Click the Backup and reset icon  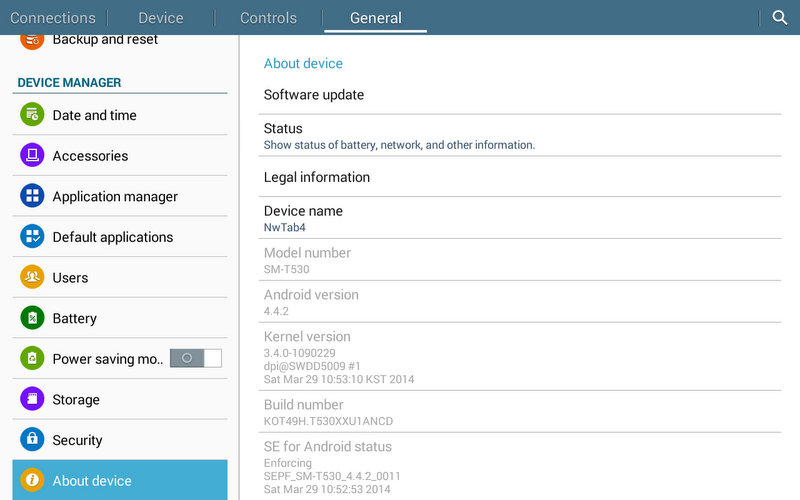pyautogui.click(x=32, y=40)
